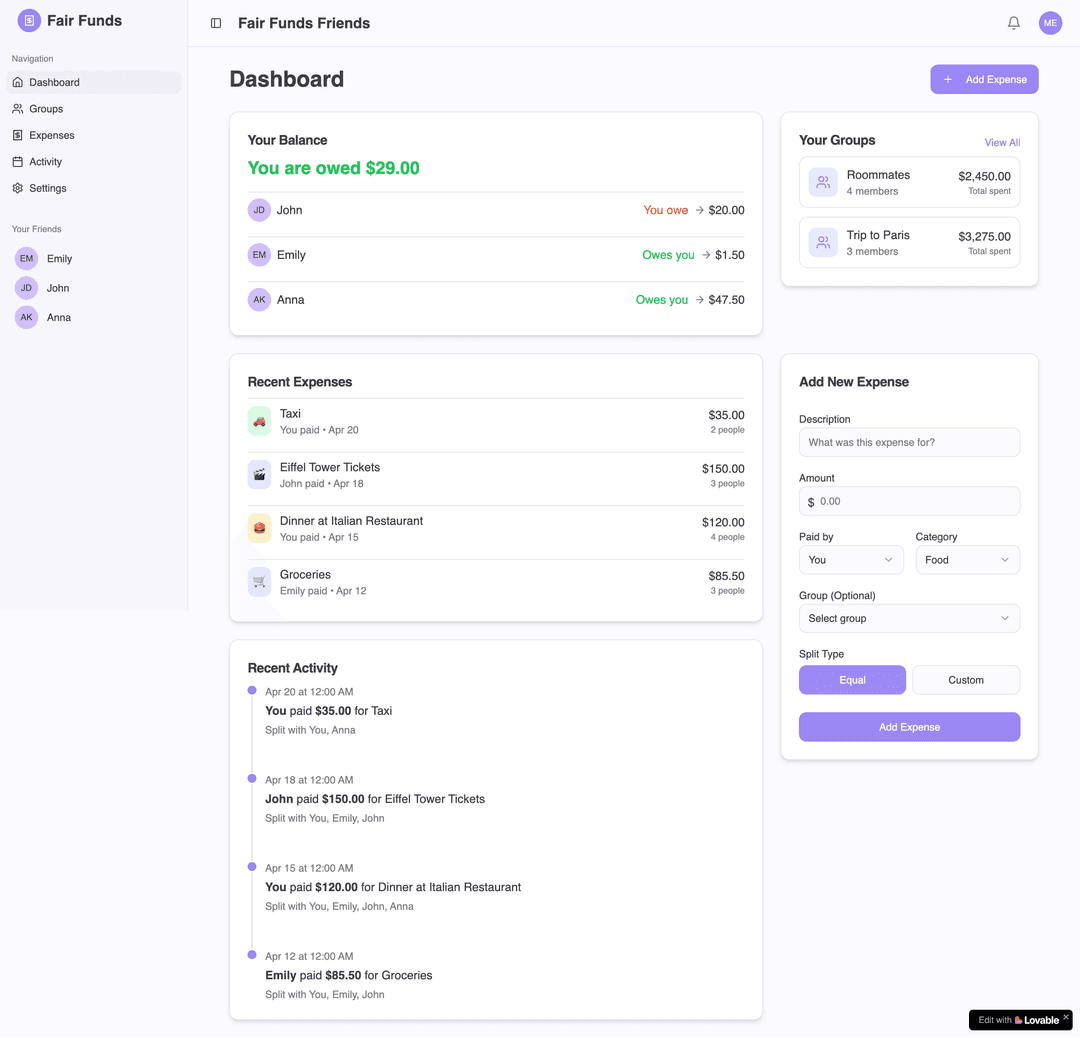The height and width of the screenshot is (1038, 1080).
Task: Click the expense Description input field
Action: coord(909,442)
